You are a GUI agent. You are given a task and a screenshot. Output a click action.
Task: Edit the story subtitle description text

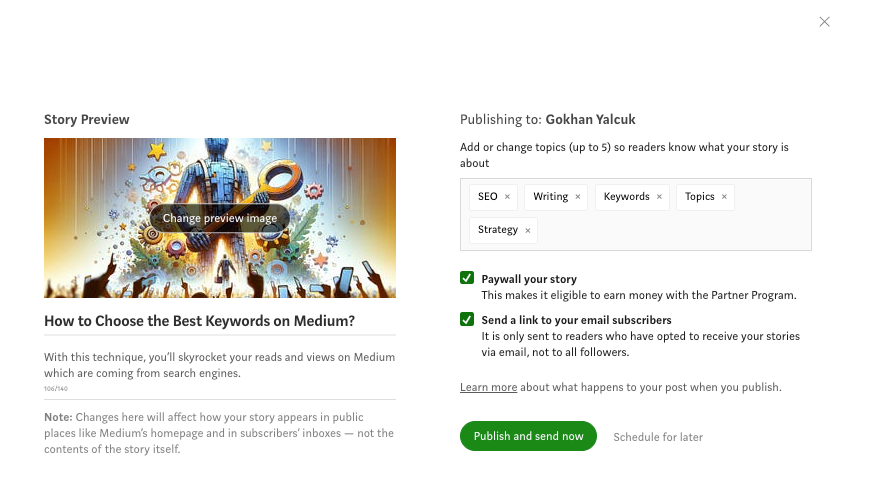[220, 365]
